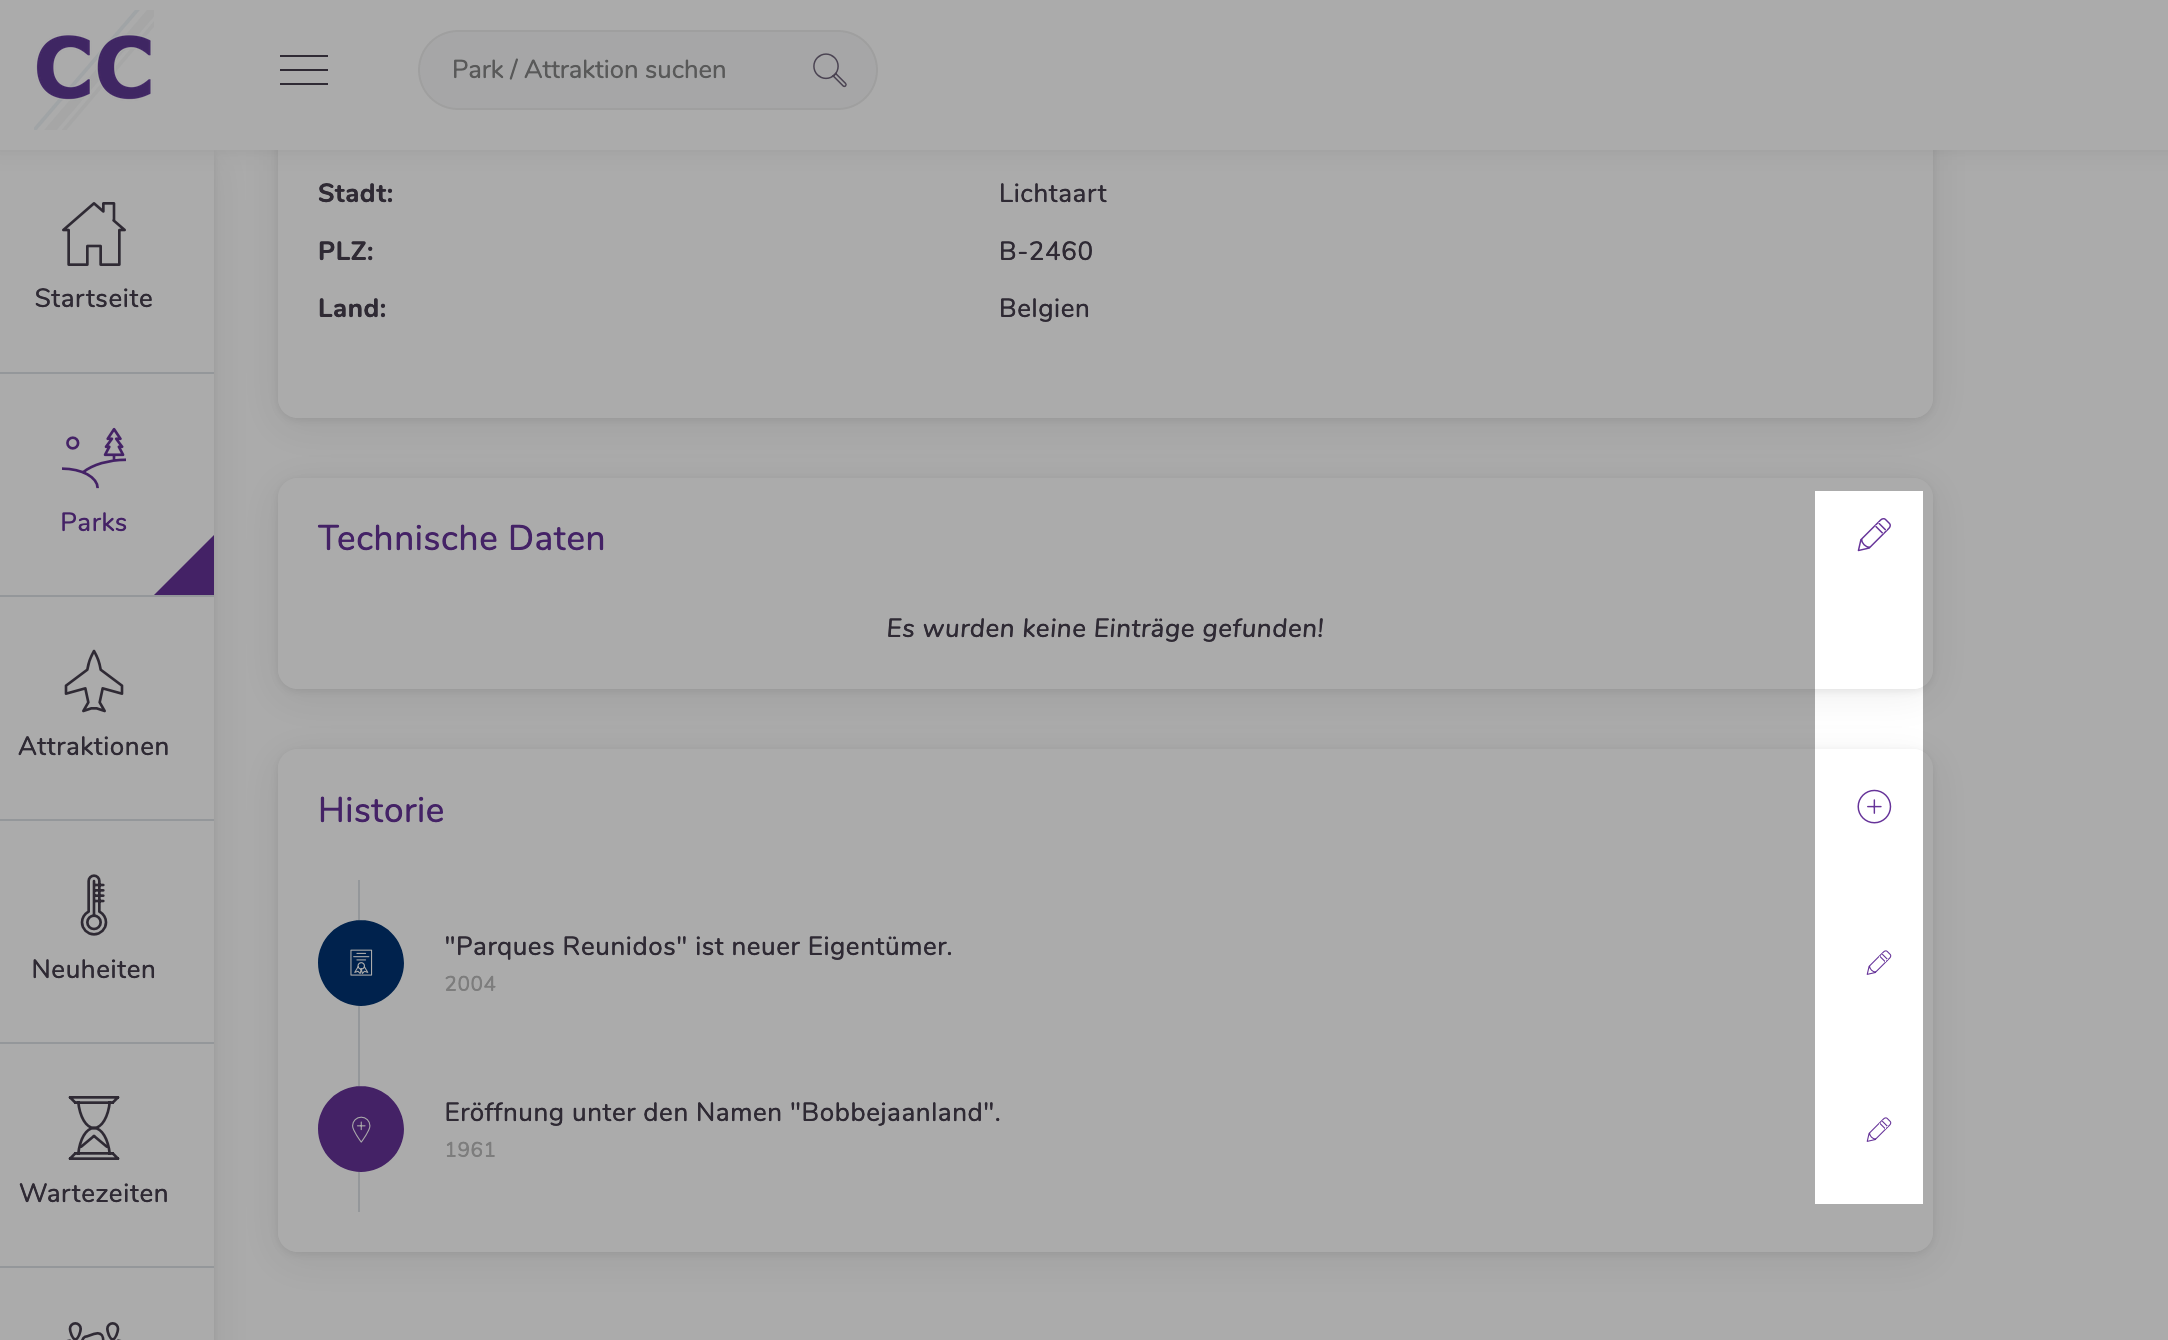Click the Attraktionen airplane icon
2168x1340 pixels.
94,681
